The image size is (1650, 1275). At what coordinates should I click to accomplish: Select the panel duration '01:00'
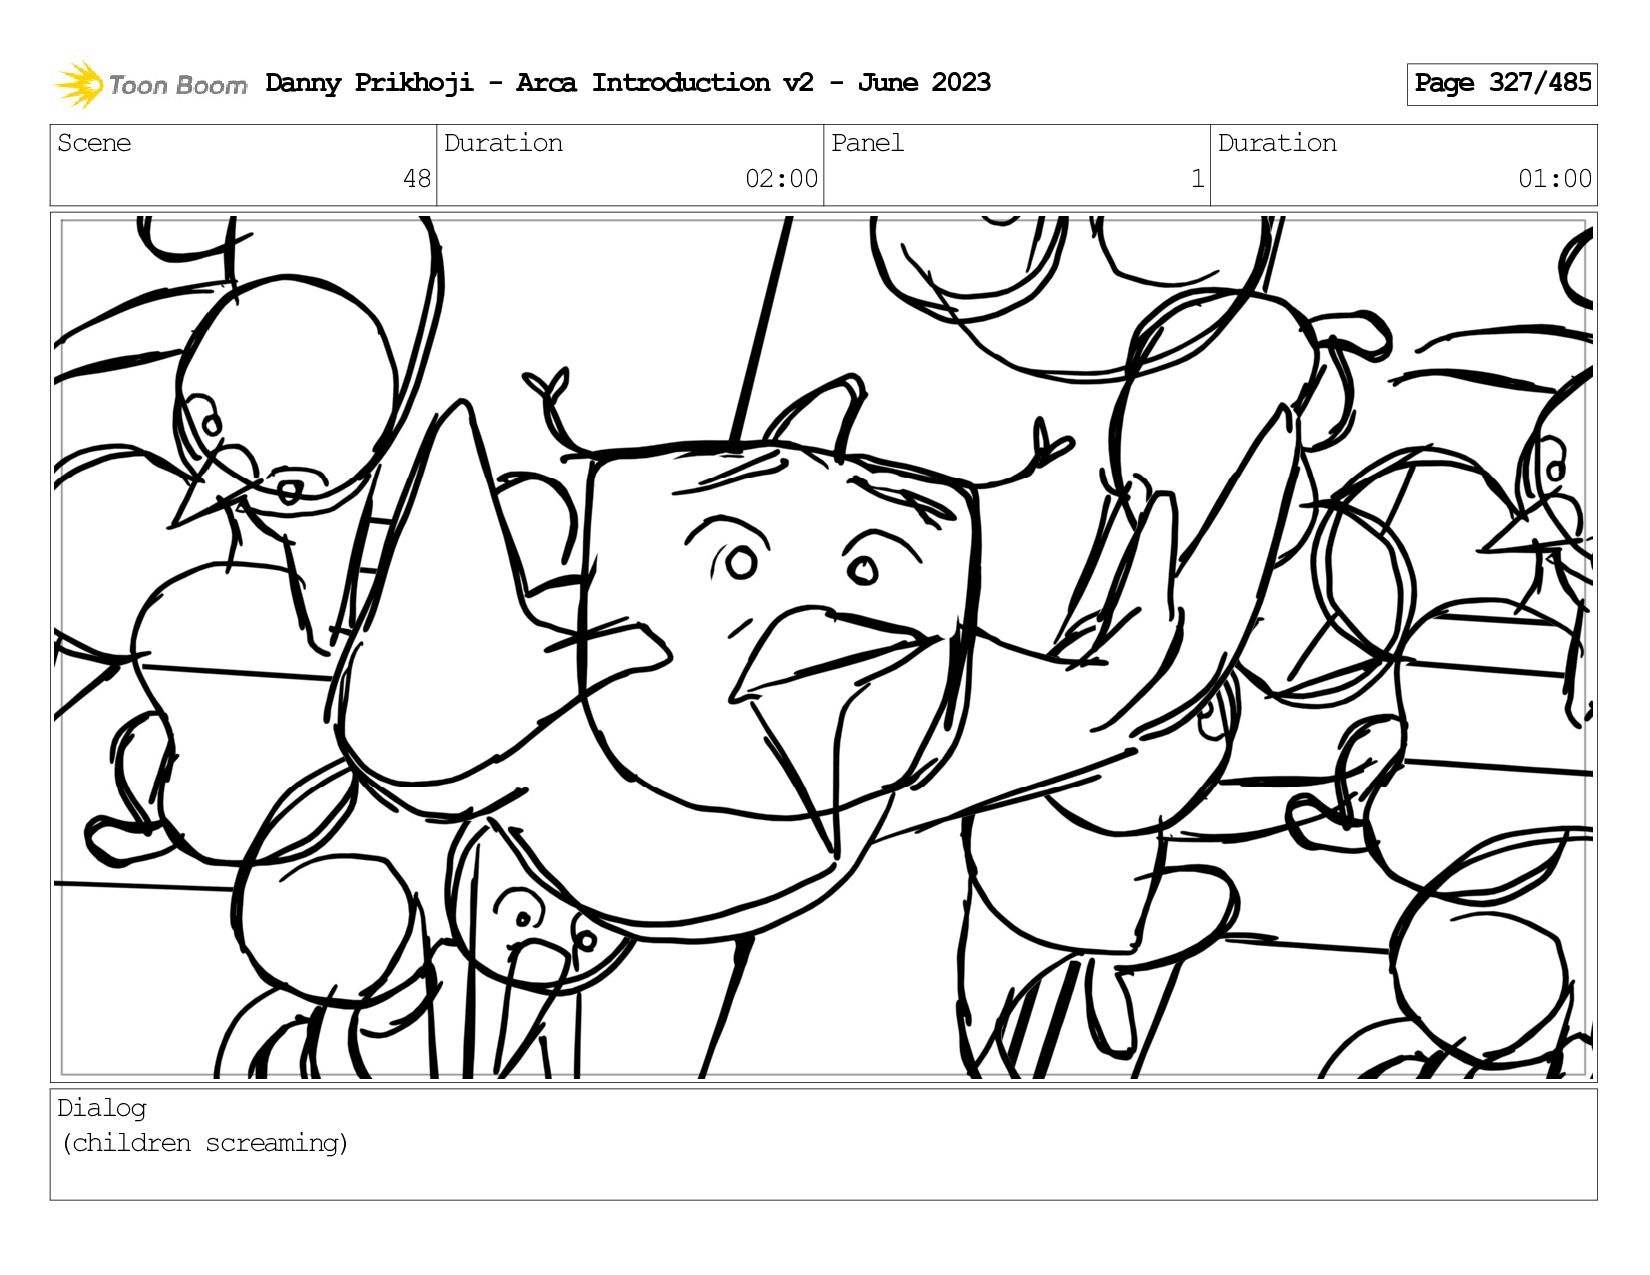tap(1555, 179)
